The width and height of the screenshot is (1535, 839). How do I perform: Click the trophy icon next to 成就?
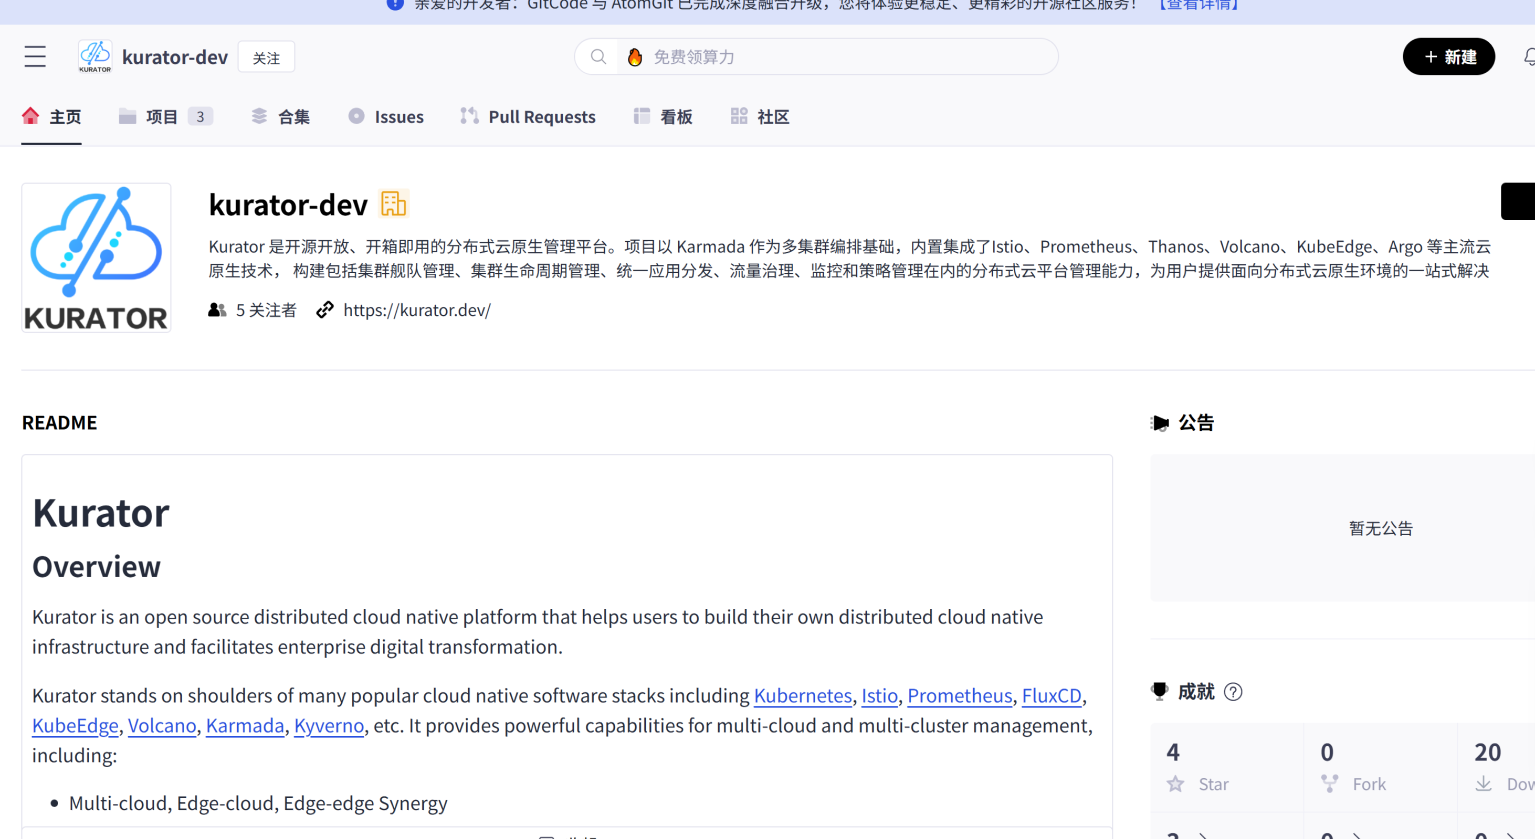(x=1160, y=691)
